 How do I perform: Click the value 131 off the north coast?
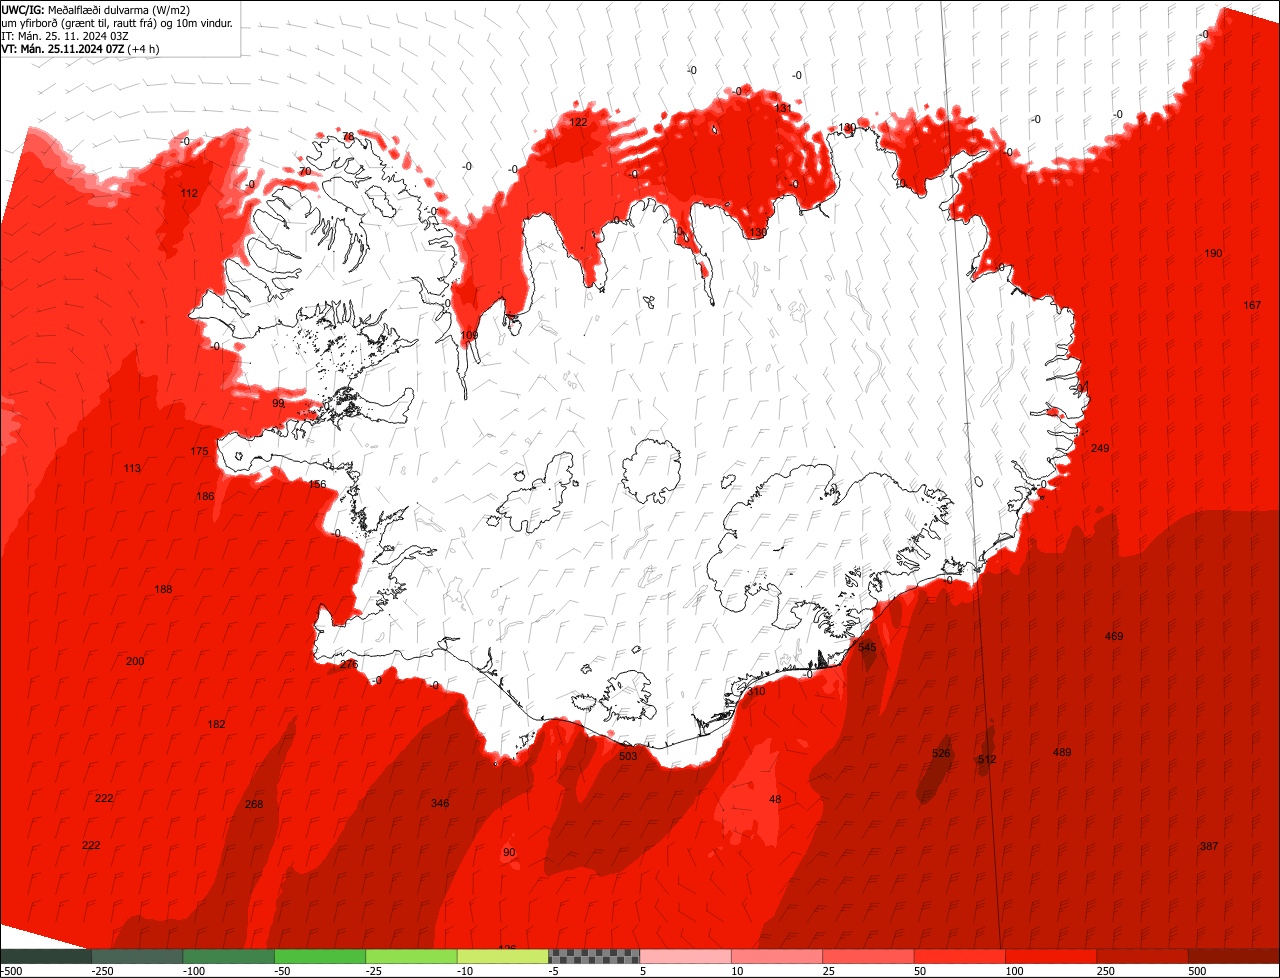tap(783, 108)
